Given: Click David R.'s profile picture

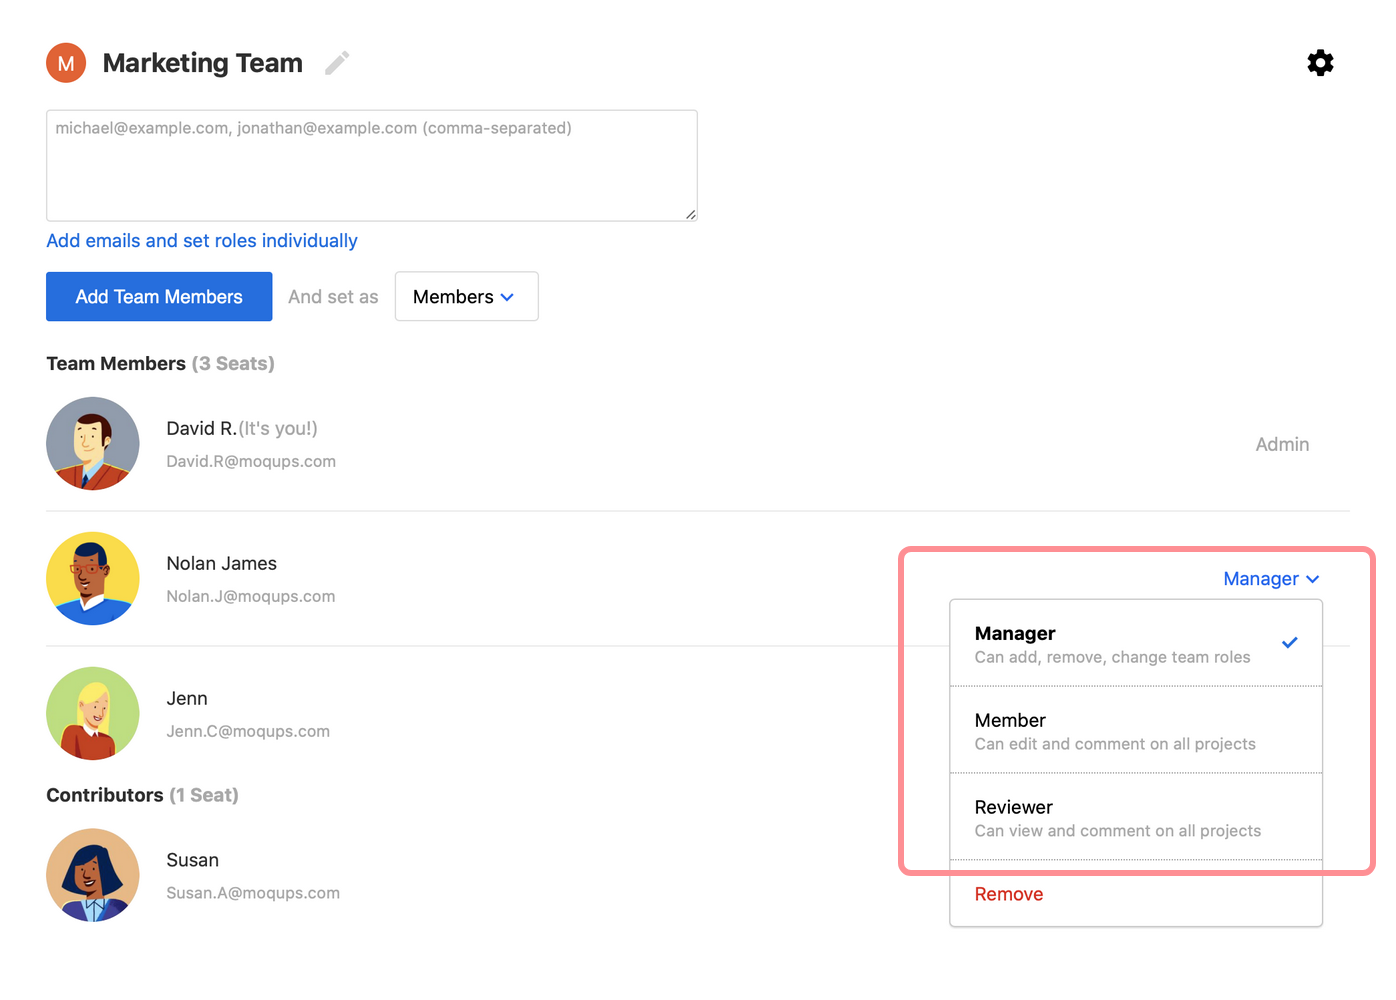Looking at the screenshot, I should [92, 443].
